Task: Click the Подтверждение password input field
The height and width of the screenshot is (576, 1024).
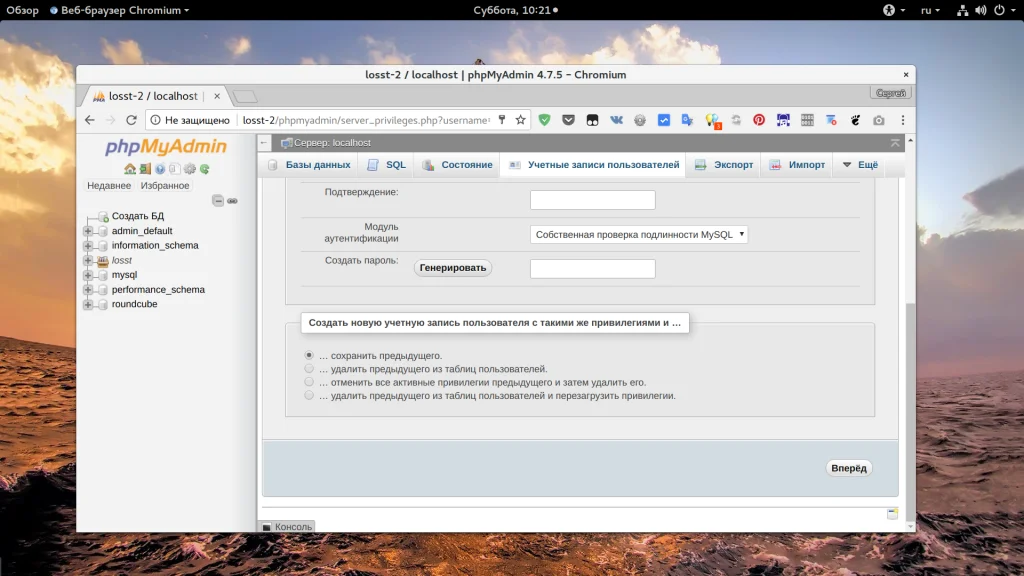Action: pyautogui.click(x=592, y=200)
